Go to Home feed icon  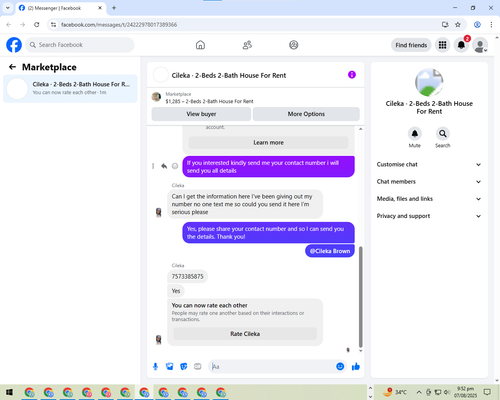tap(200, 45)
